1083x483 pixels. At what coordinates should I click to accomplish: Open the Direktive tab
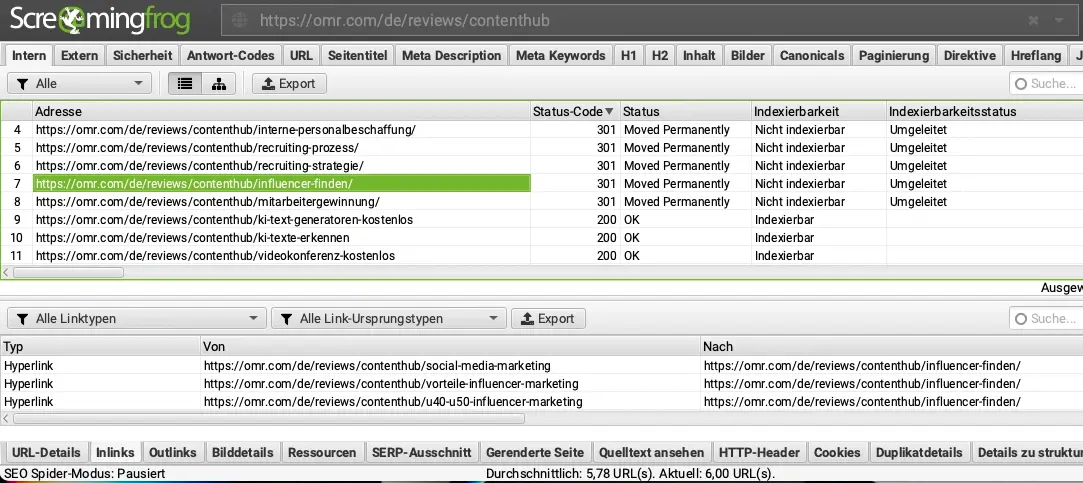pos(970,55)
